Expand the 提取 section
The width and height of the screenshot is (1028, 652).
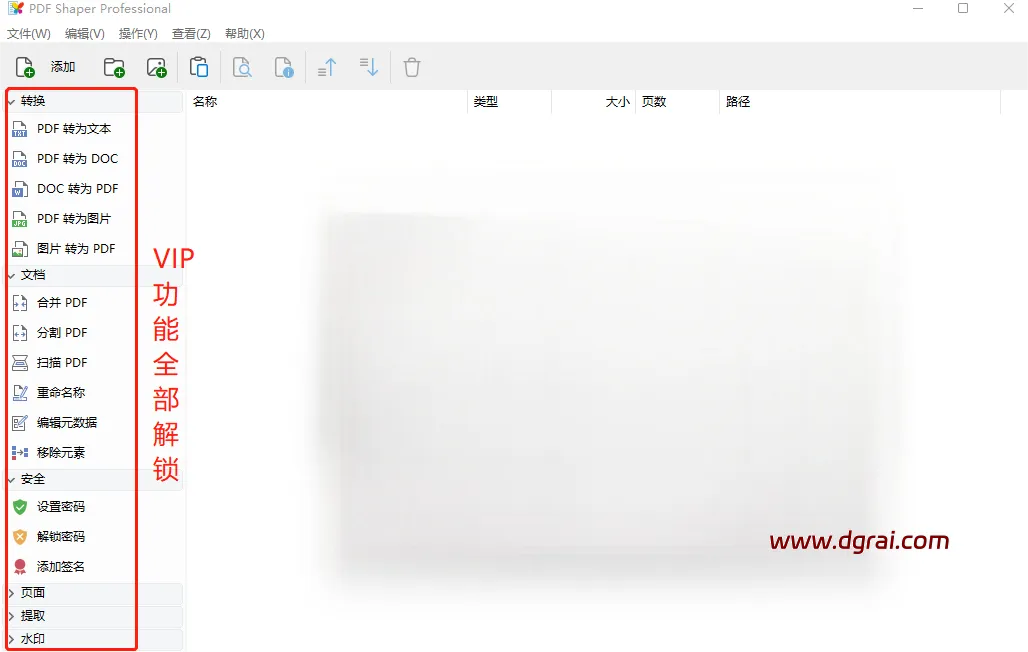click(x=11, y=616)
